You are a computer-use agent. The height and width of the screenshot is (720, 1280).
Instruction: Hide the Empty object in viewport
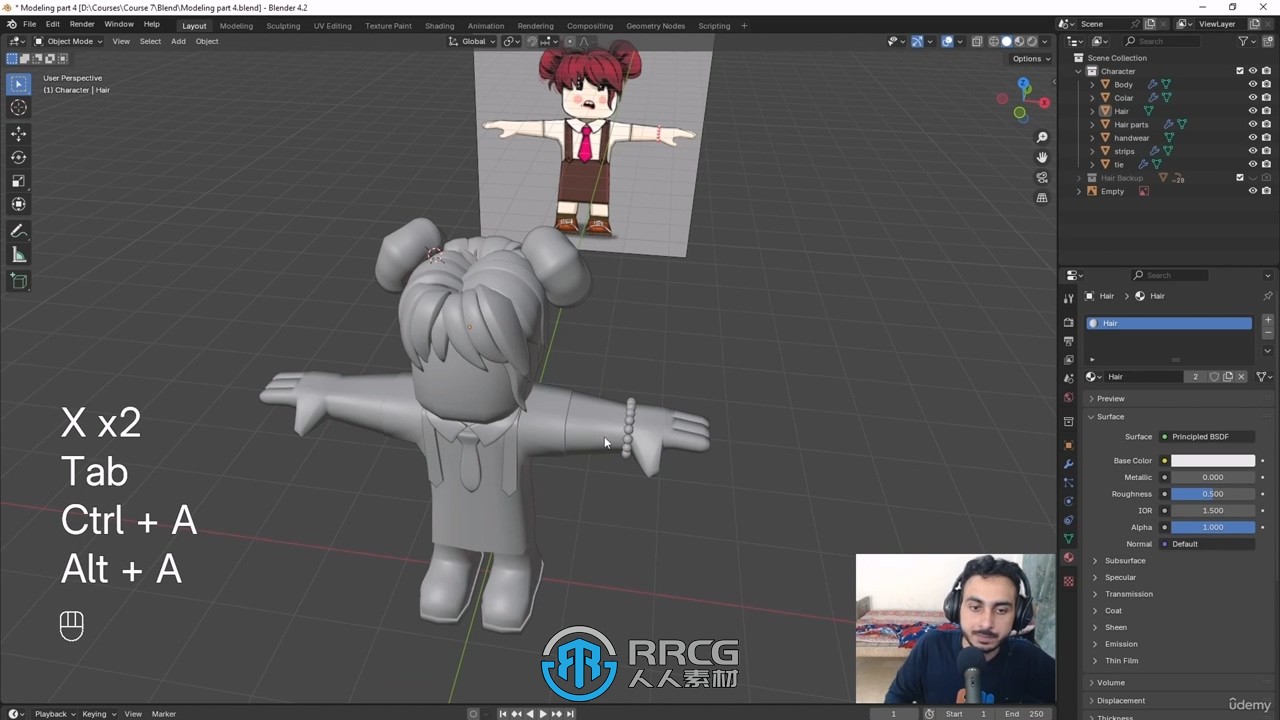1252,191
